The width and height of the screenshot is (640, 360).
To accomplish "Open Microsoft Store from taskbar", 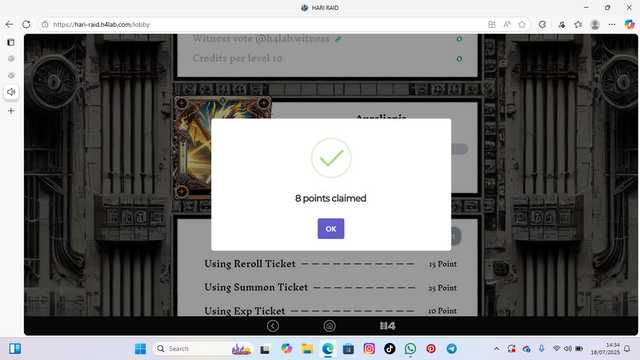I will (x=348, y=349).
